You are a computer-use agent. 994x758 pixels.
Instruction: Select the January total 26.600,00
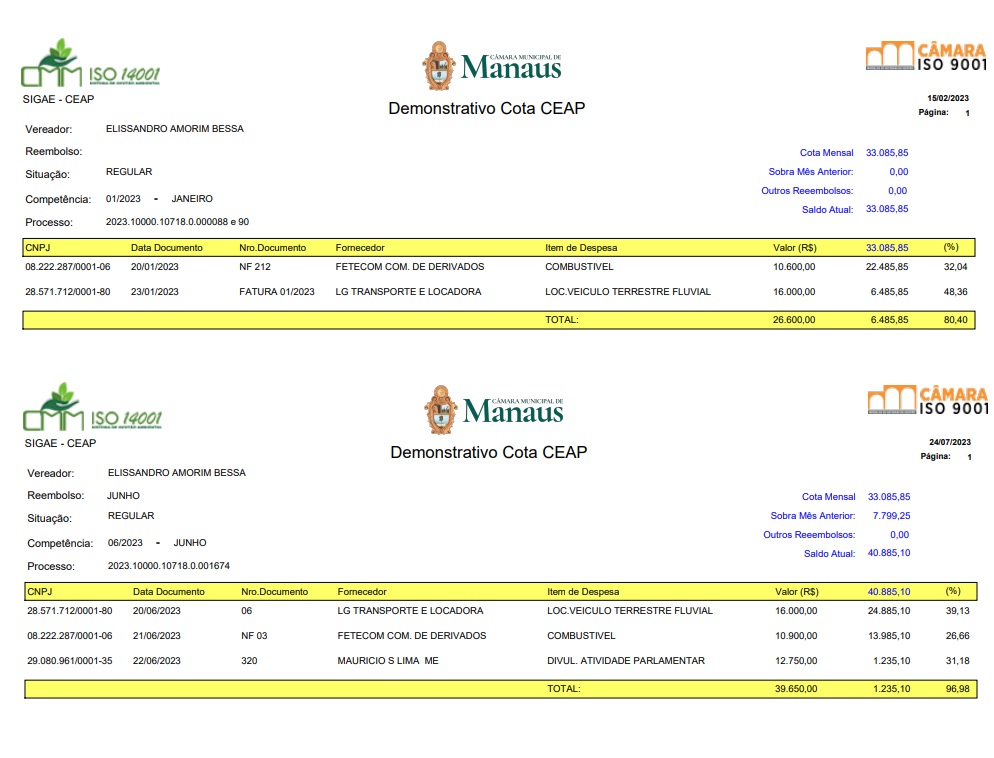tap(794, 320)
